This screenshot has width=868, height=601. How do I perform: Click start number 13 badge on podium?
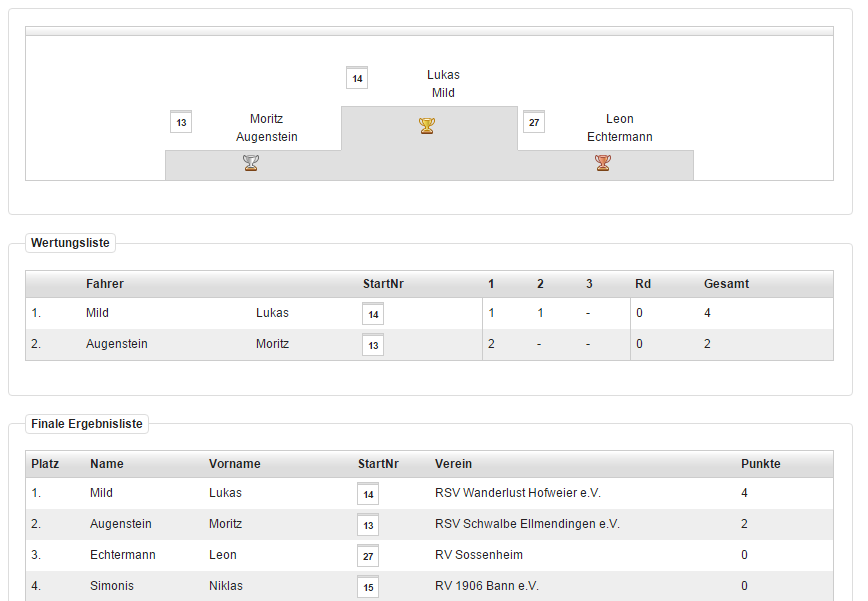(181, 122)
